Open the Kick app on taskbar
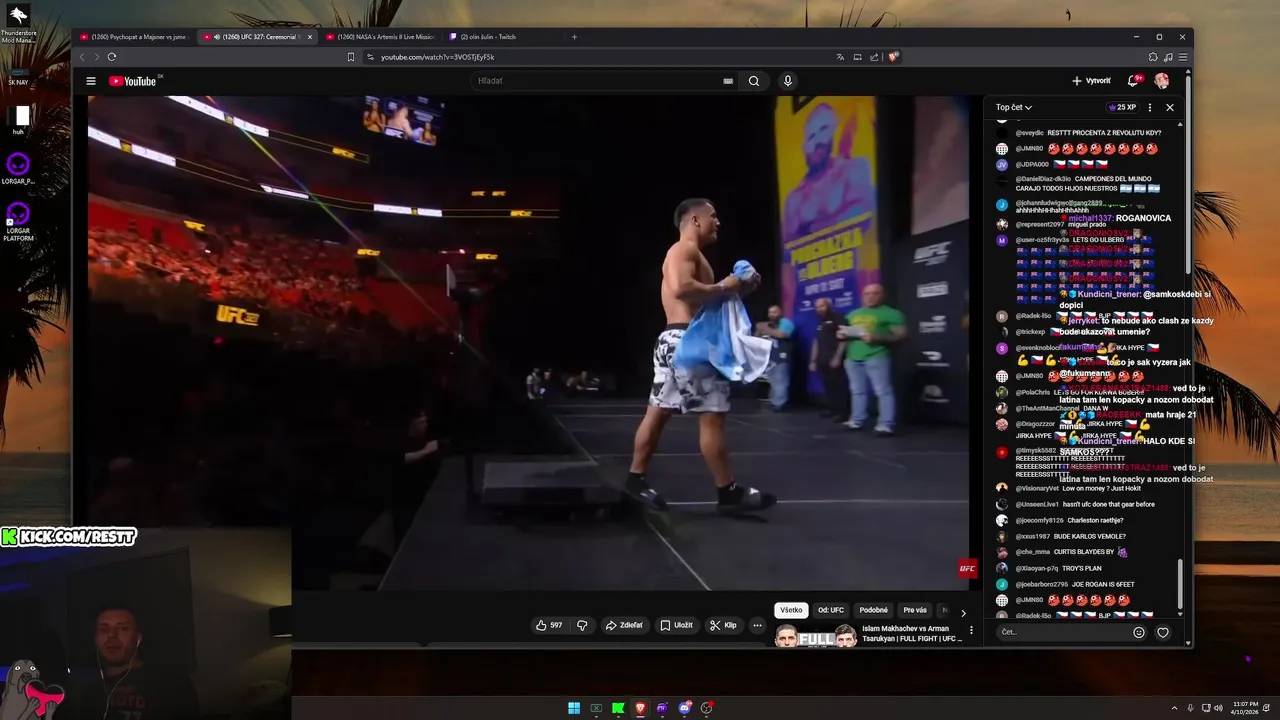 click(x=618, y=708)
